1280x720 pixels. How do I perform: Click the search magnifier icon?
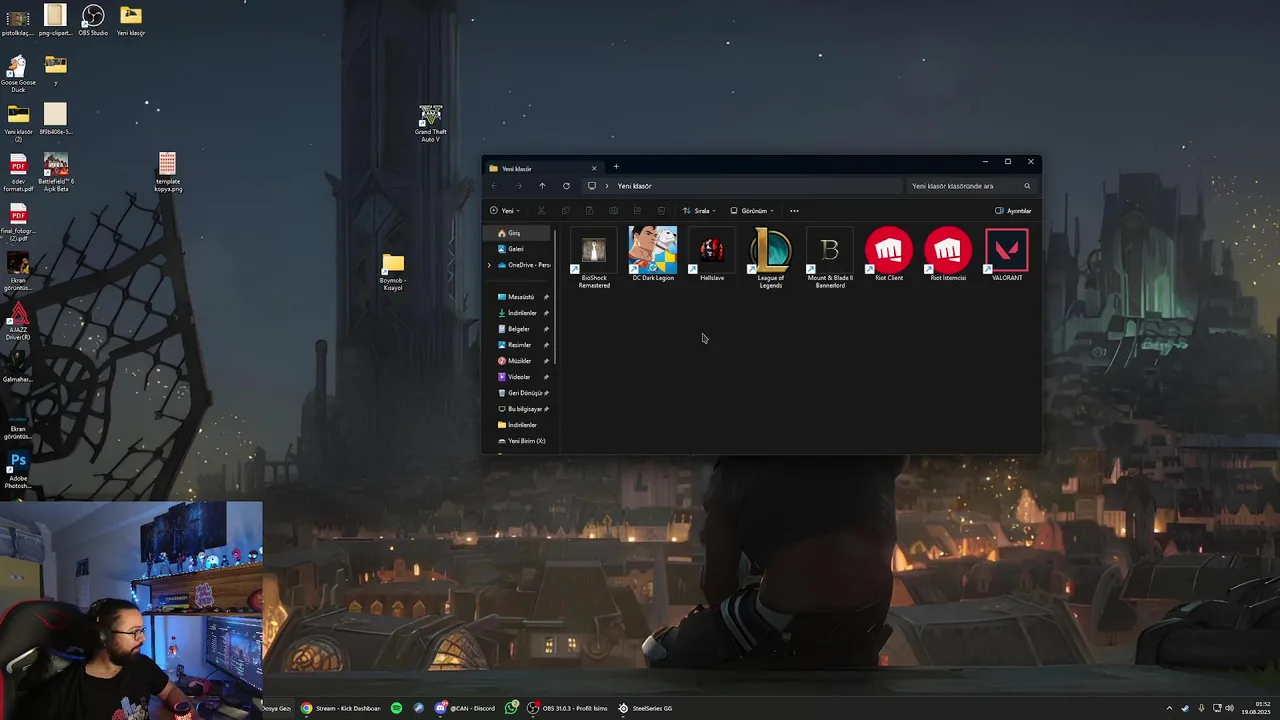tap(1027, 186)
